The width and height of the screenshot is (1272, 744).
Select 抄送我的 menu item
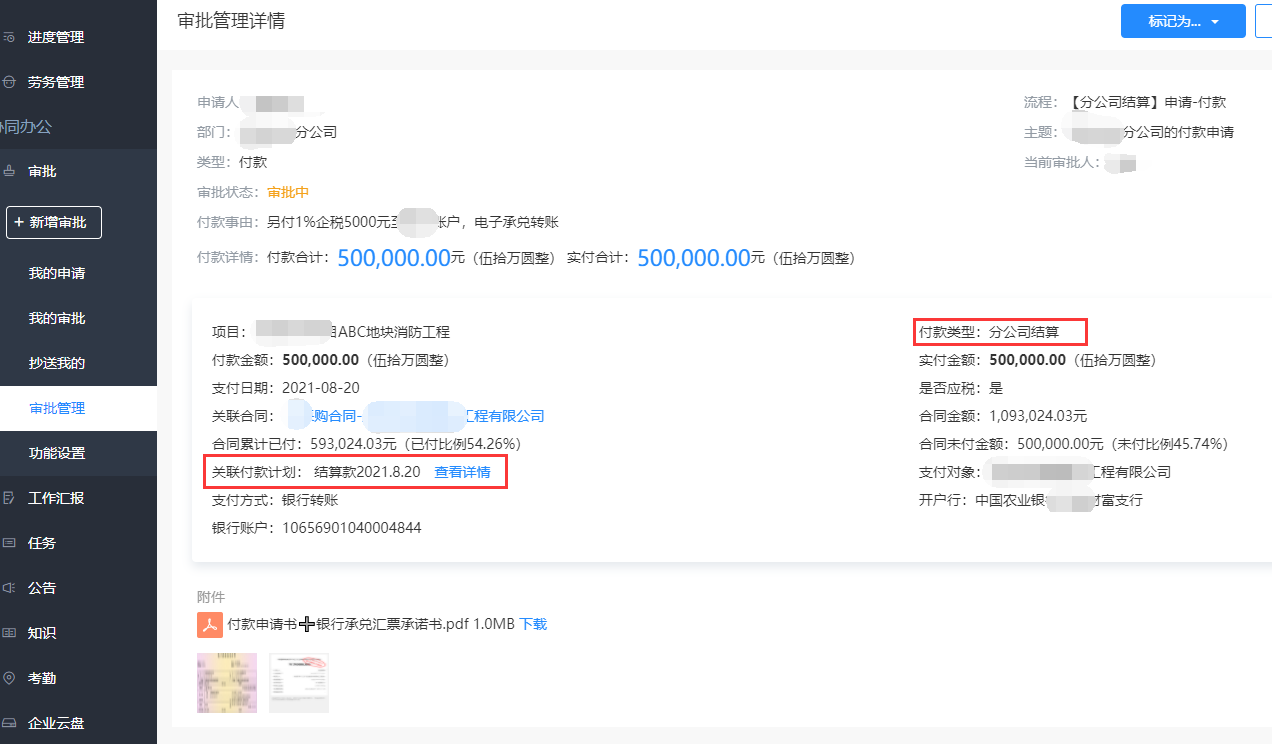tap(57, 364)
